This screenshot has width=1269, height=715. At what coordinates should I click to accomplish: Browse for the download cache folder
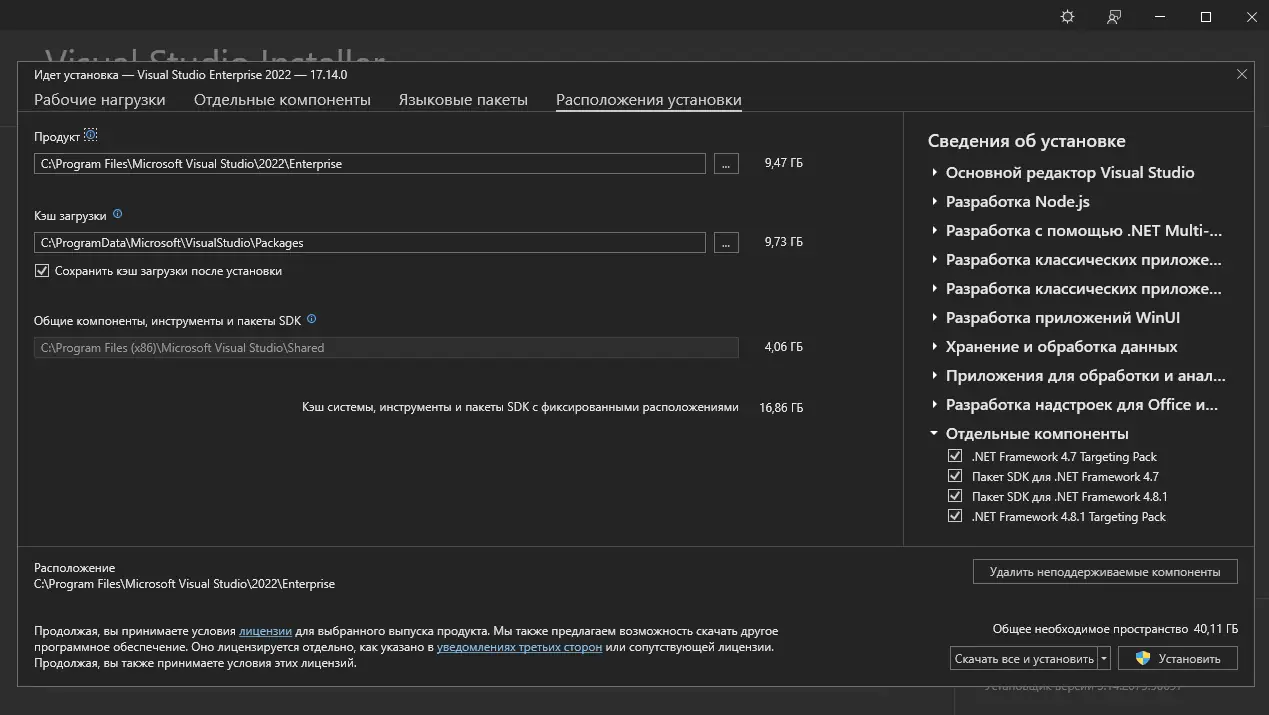[727, 242]
